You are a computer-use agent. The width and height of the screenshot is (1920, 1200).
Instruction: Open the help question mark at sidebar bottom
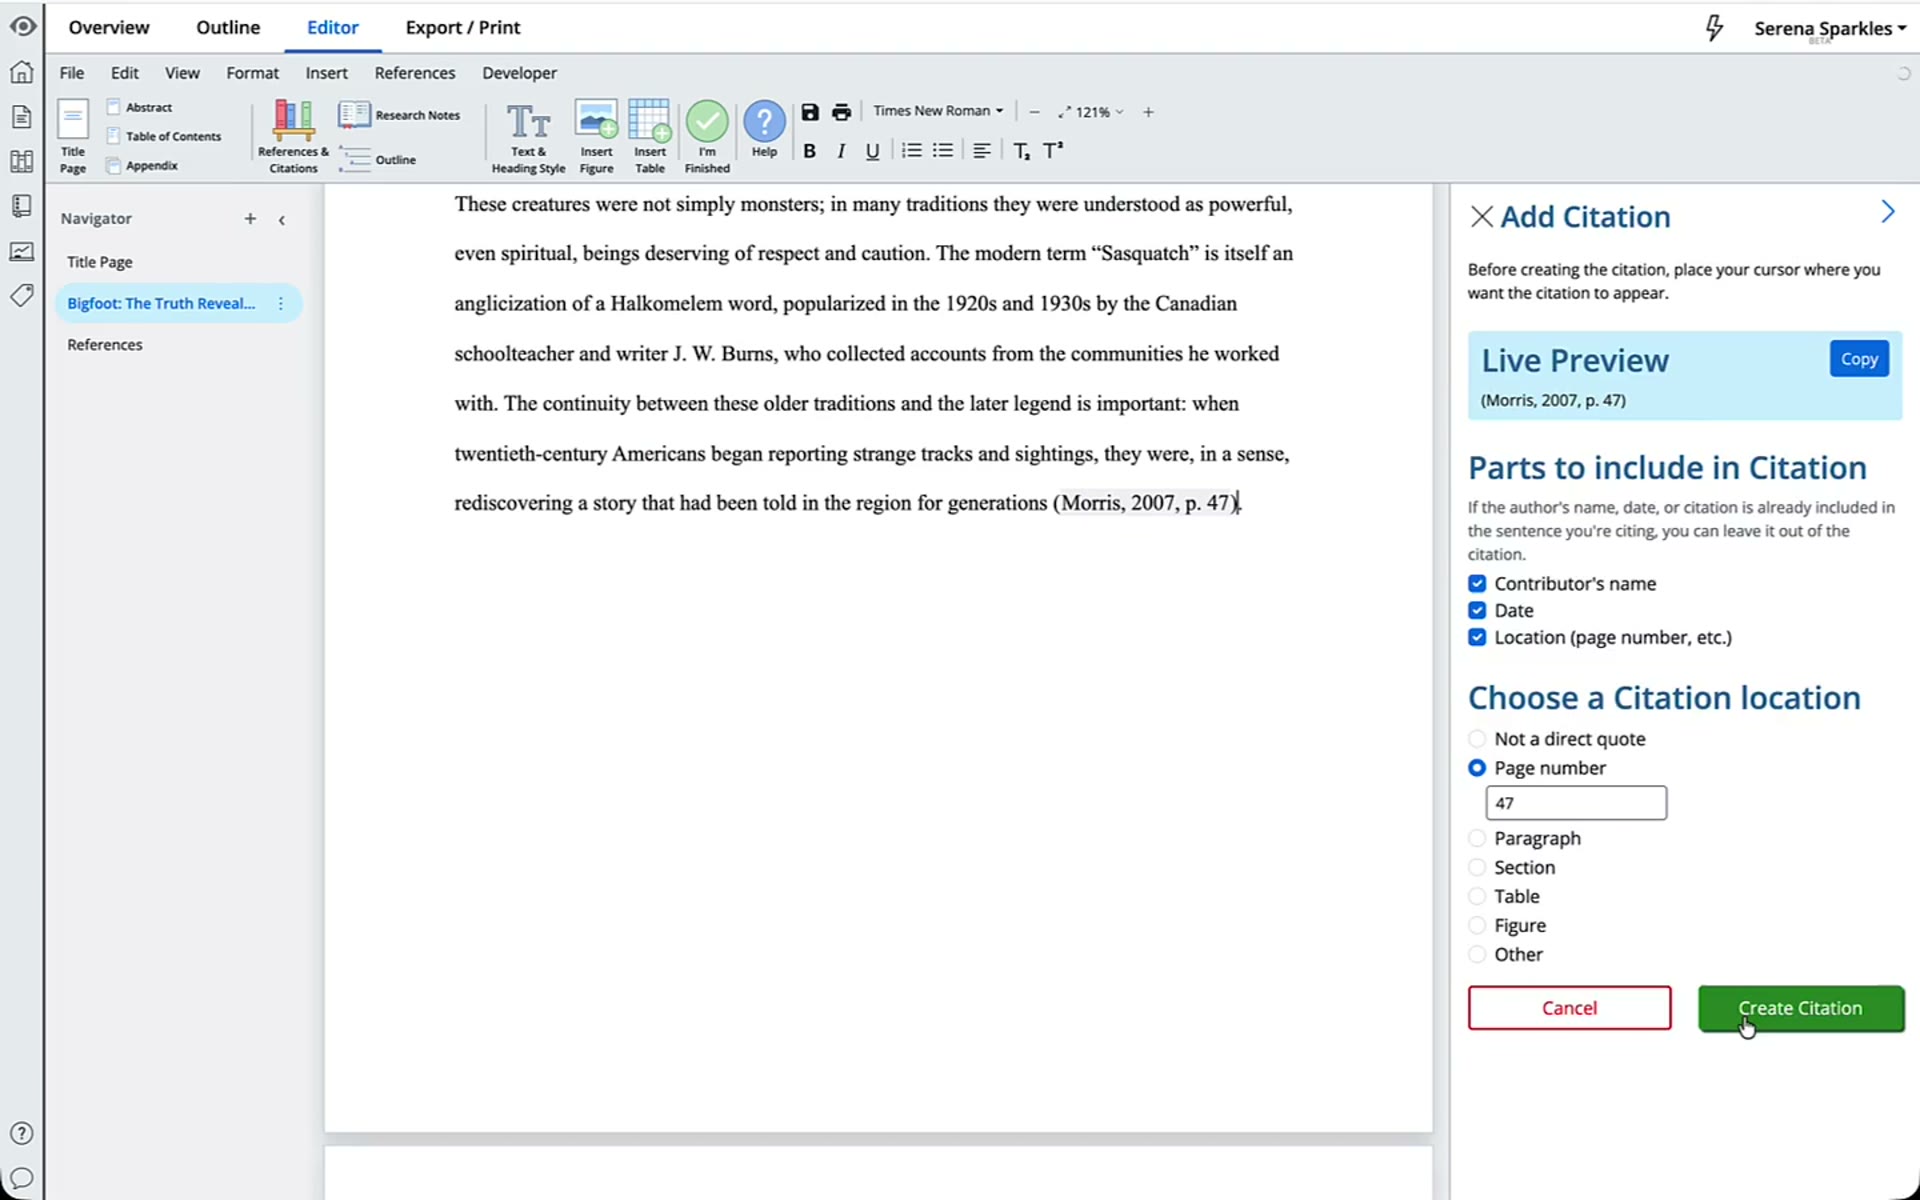tap(22, 1133)
